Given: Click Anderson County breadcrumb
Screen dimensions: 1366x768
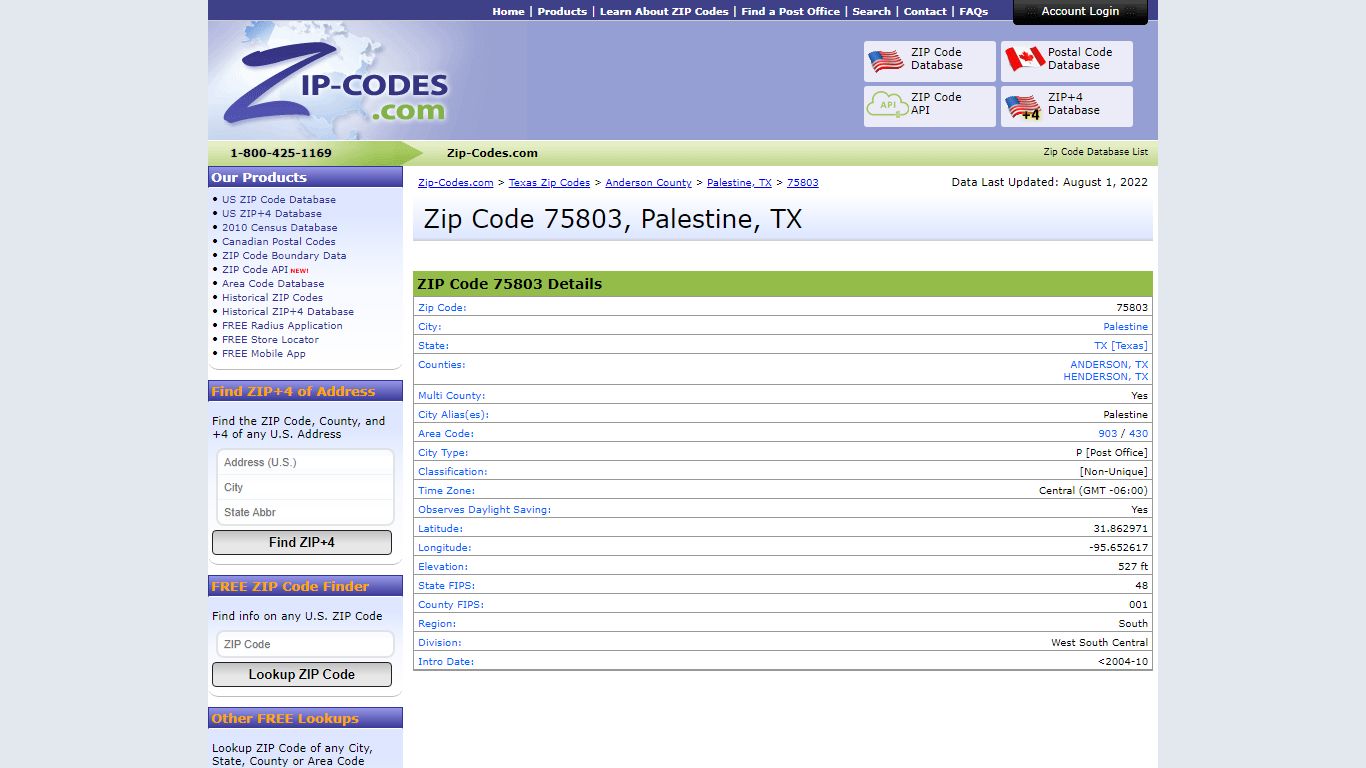Looking at the screenshot, I should (648, 183).
